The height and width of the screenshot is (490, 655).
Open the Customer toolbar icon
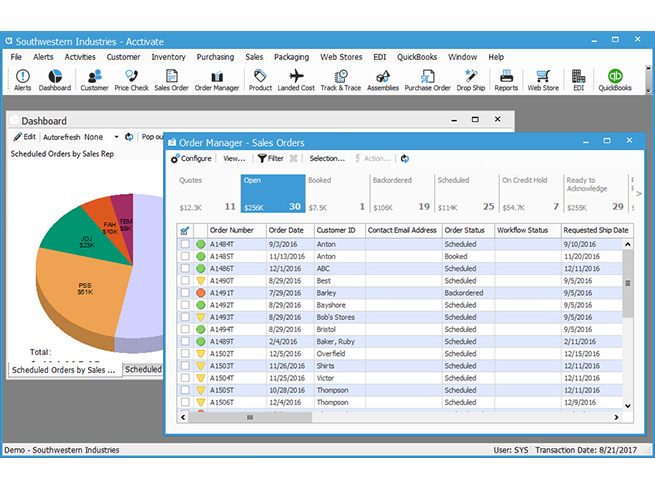pyautogui.click(x=94, y=80)
